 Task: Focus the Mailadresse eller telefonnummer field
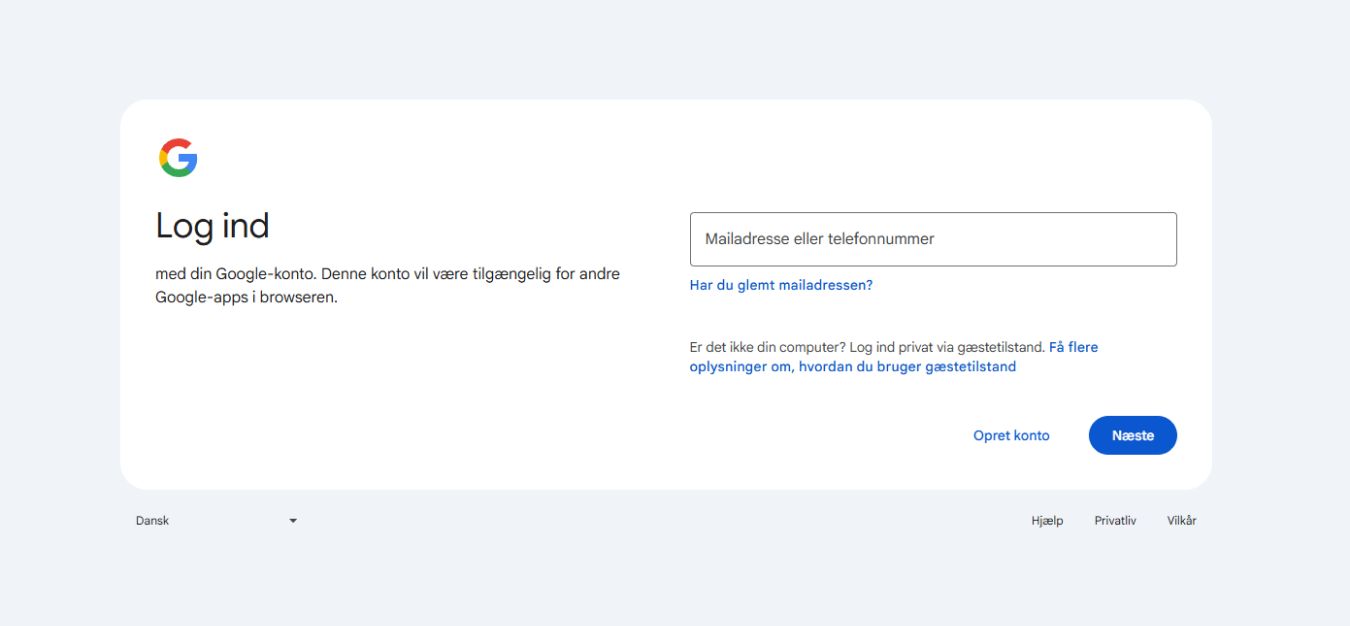point(932,239)
